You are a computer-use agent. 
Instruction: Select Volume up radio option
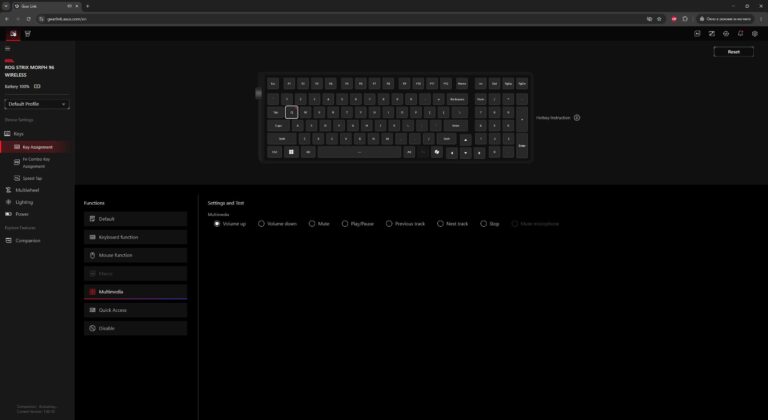tap(217, 223)
